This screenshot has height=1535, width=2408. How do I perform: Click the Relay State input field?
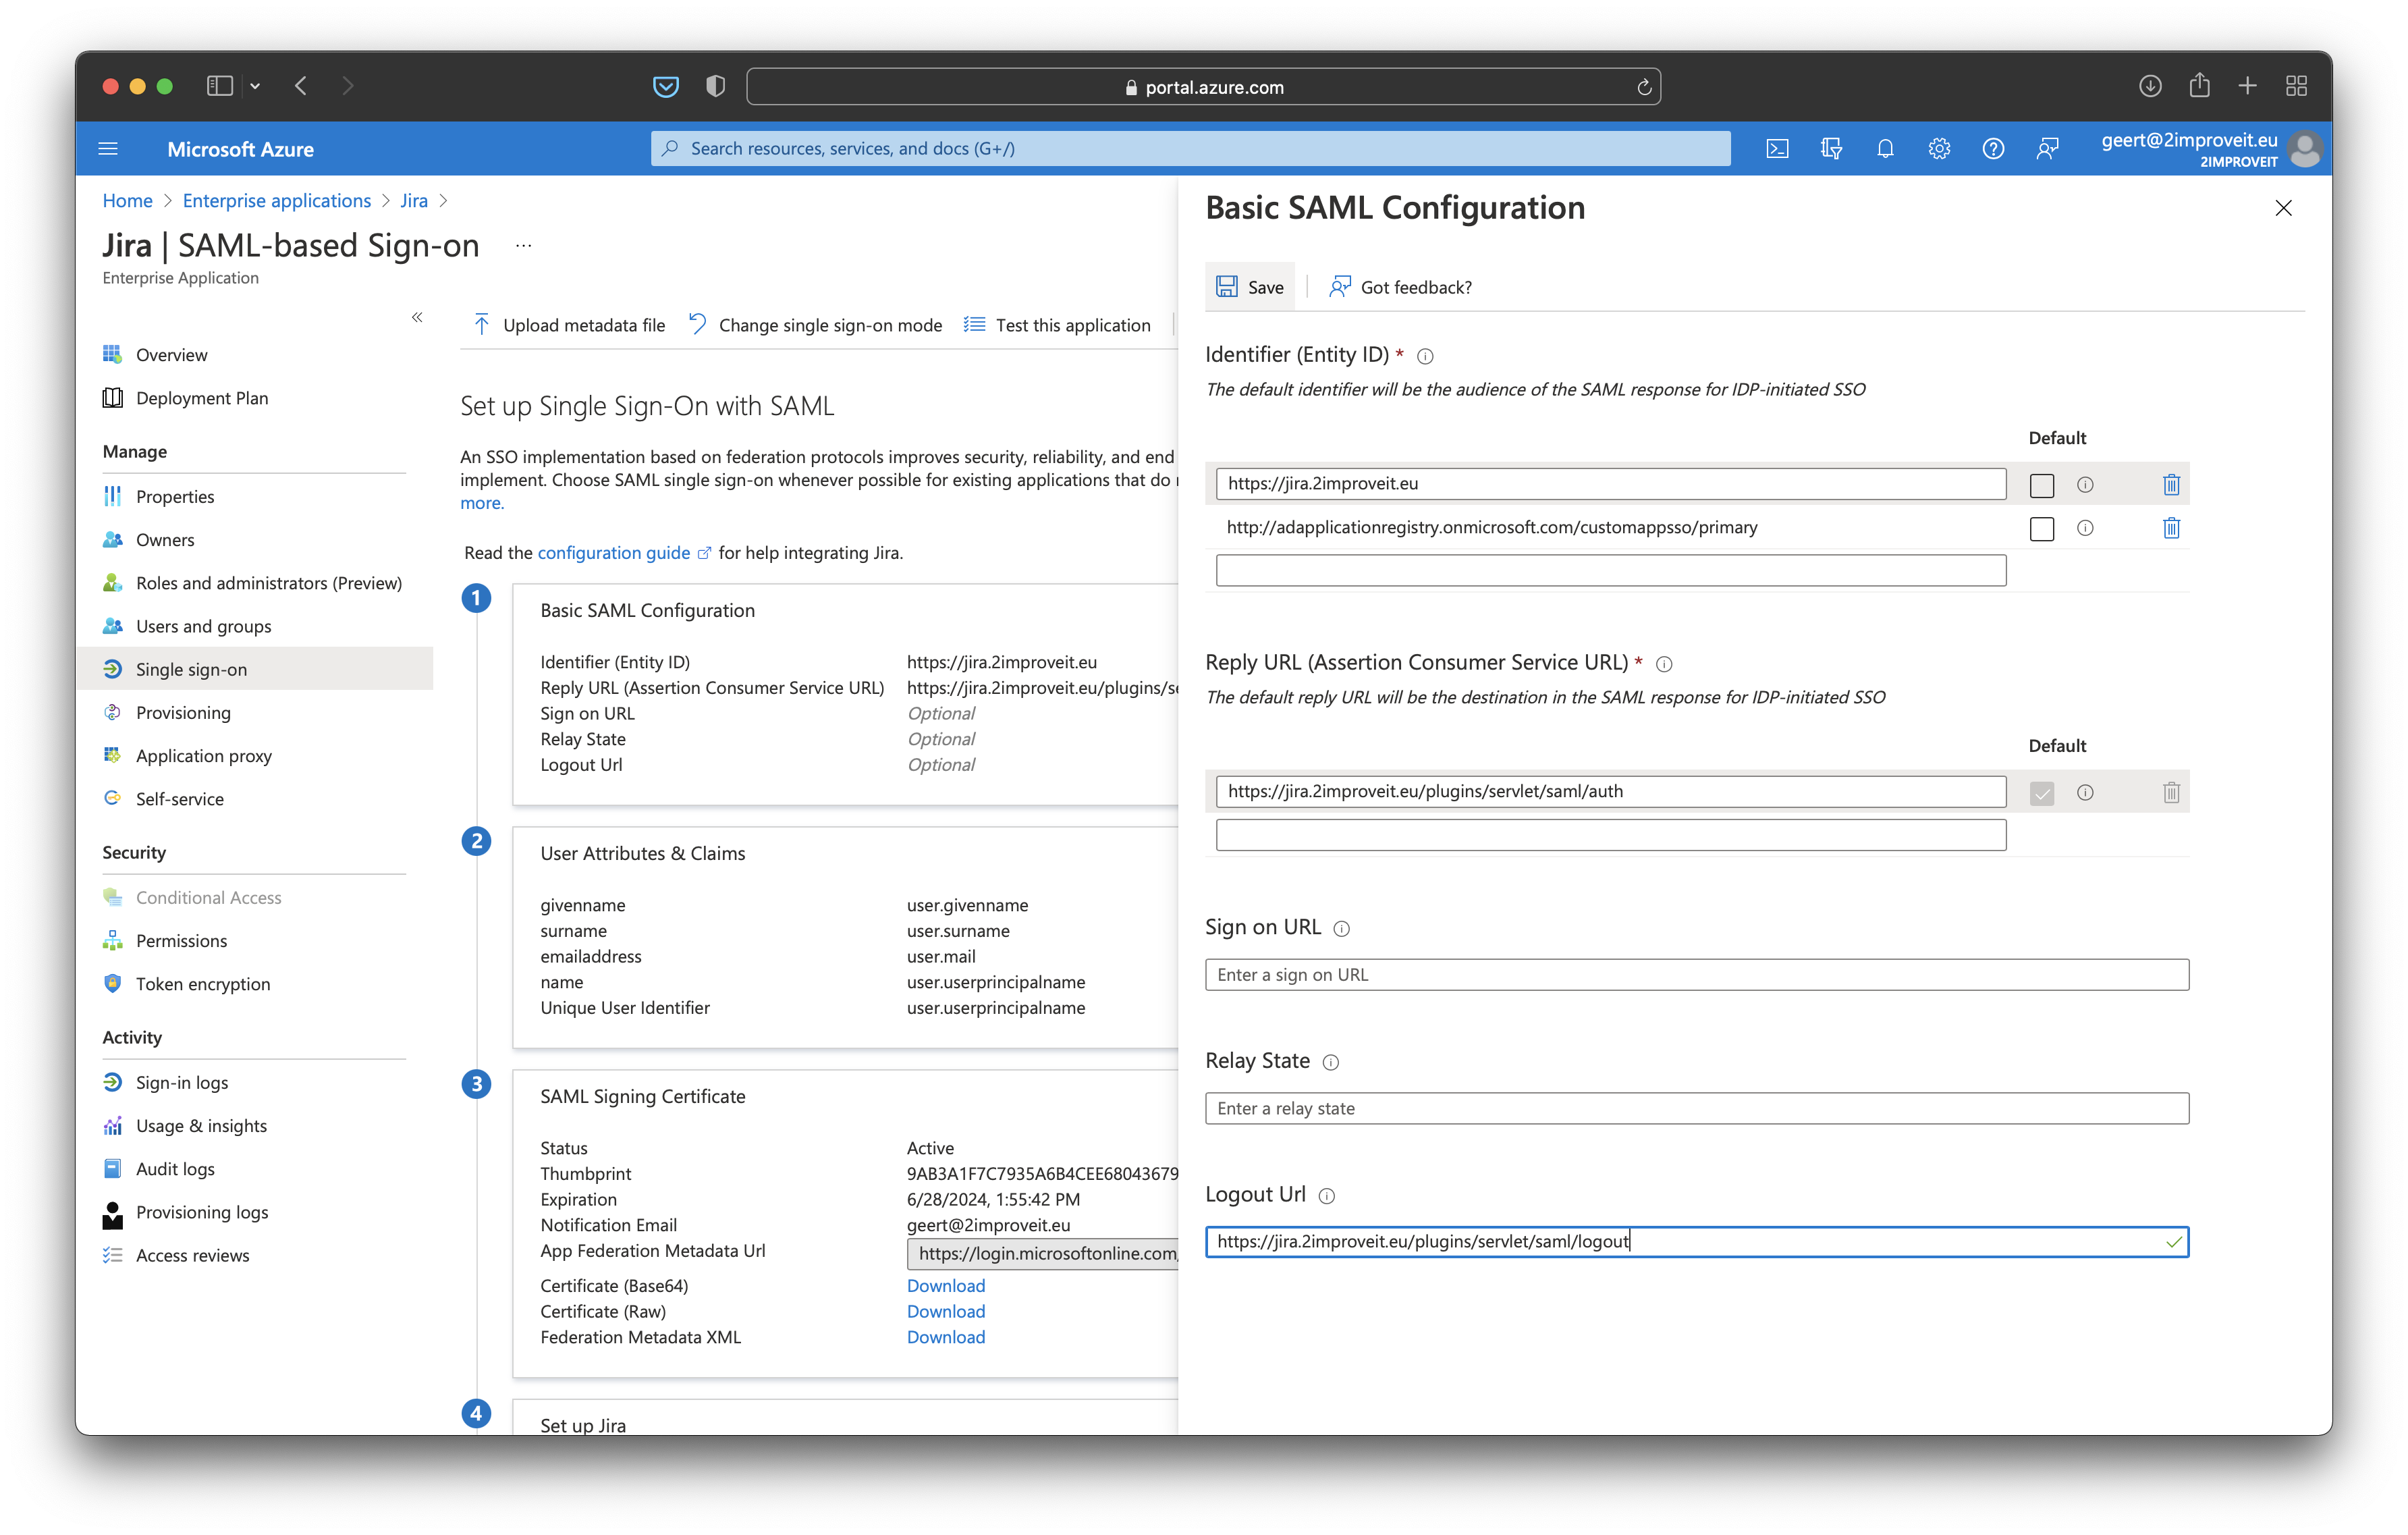1697,1108
